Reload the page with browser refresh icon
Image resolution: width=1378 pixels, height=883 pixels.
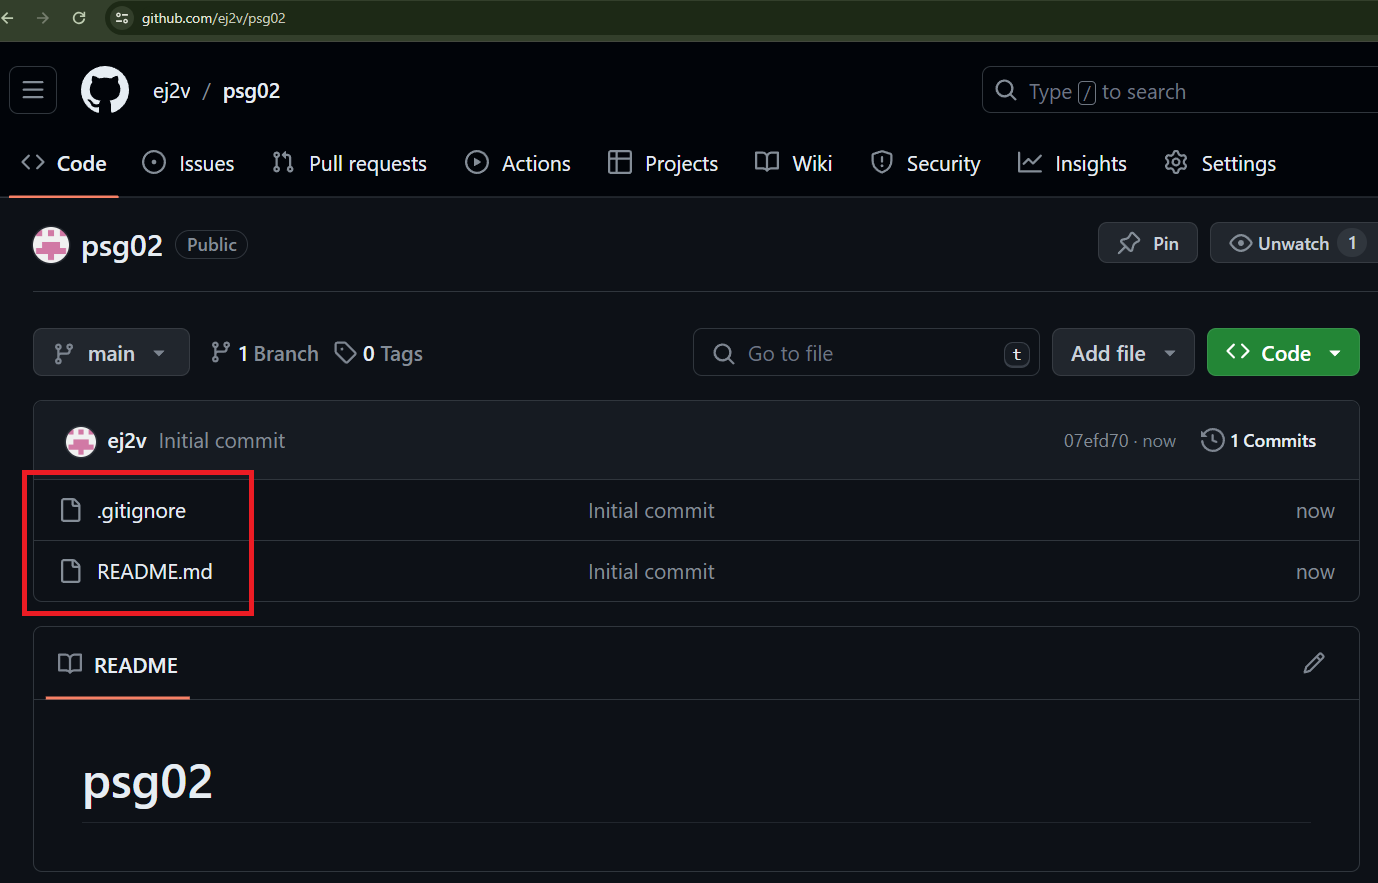79,18
